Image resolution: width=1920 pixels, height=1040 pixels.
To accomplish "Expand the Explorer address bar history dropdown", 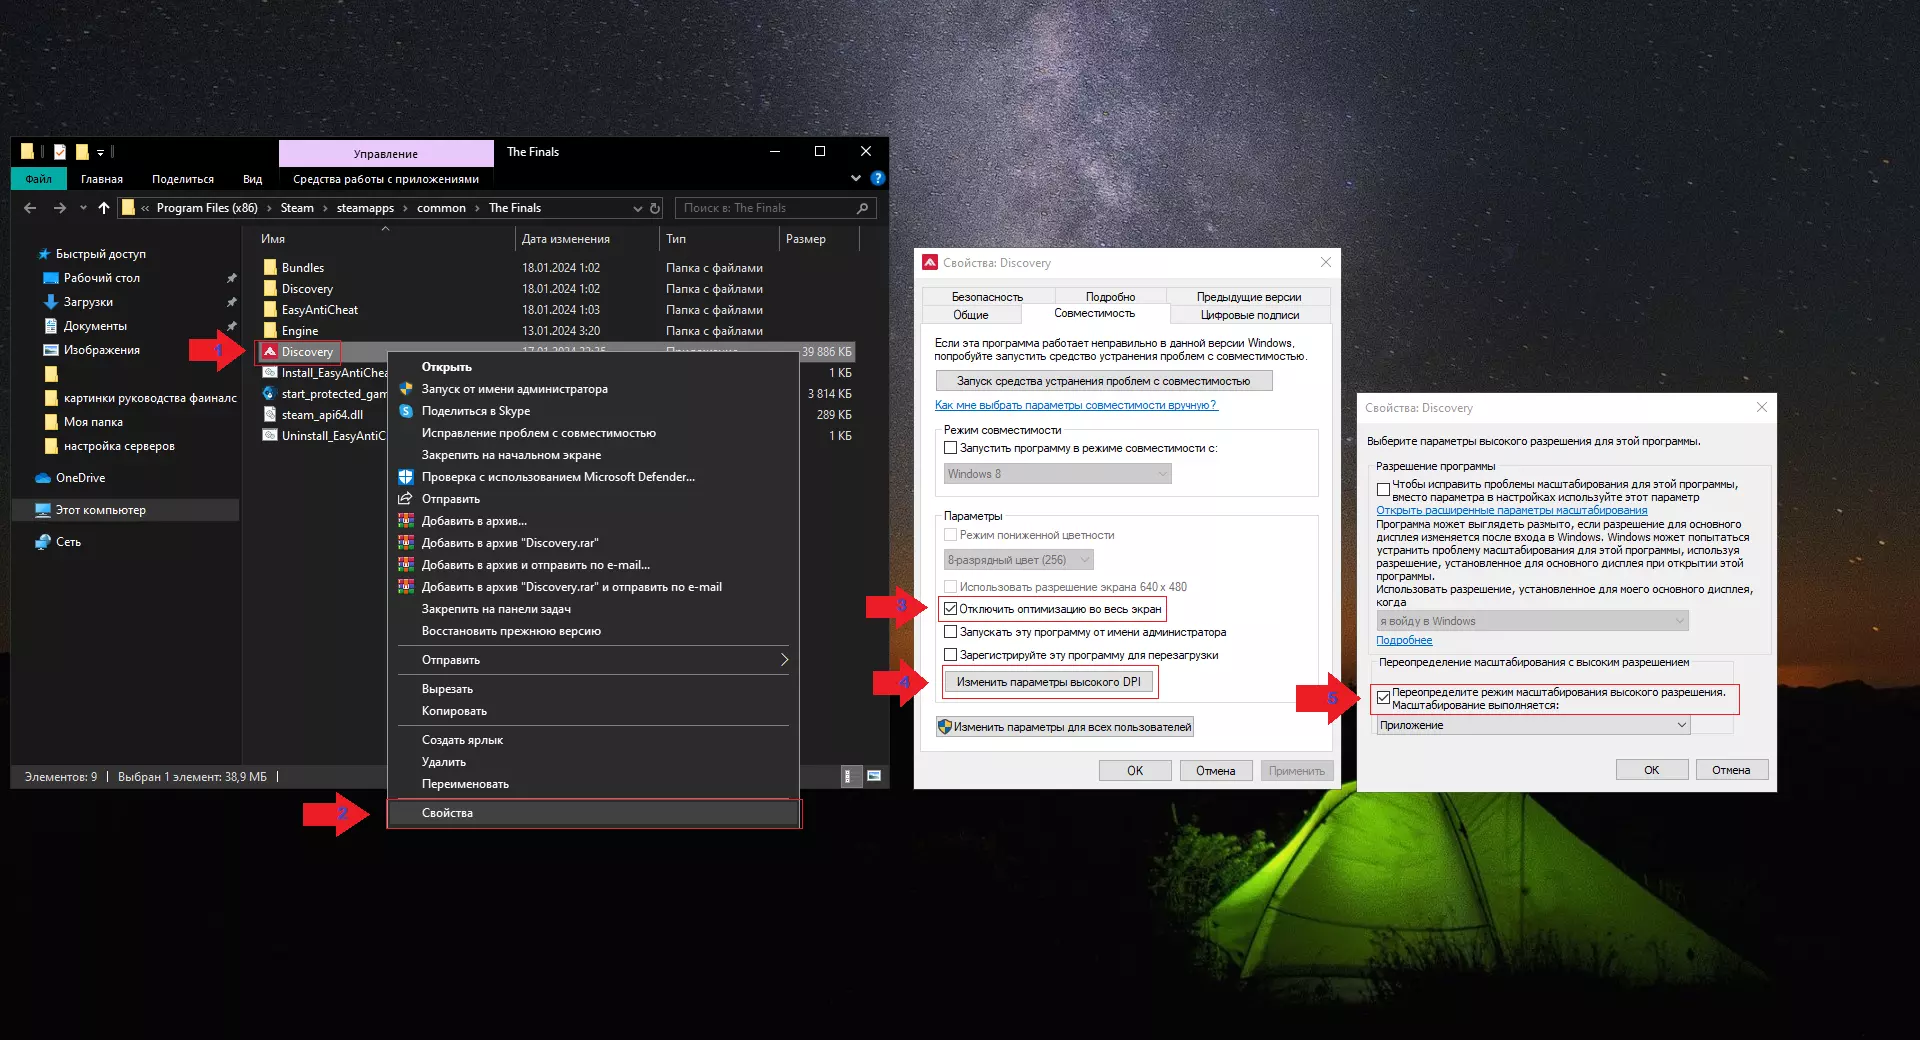I will point(637,208).
